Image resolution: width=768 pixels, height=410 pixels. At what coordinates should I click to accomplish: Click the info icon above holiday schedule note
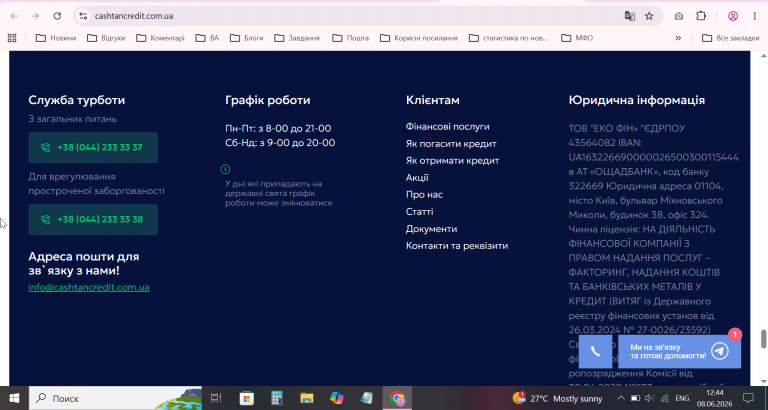click(225, 169)
